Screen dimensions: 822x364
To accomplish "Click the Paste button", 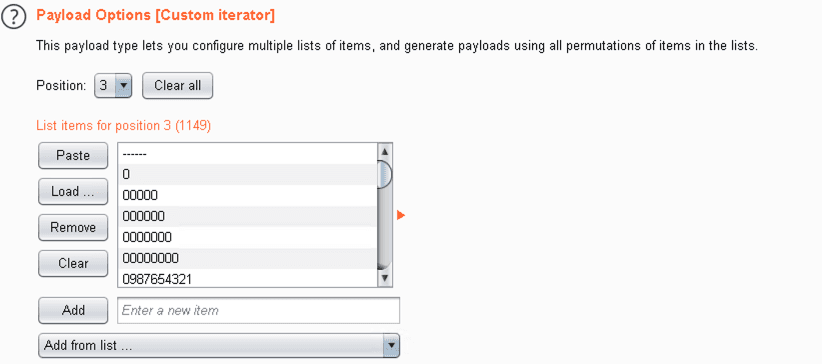I will tap(73, 156).
